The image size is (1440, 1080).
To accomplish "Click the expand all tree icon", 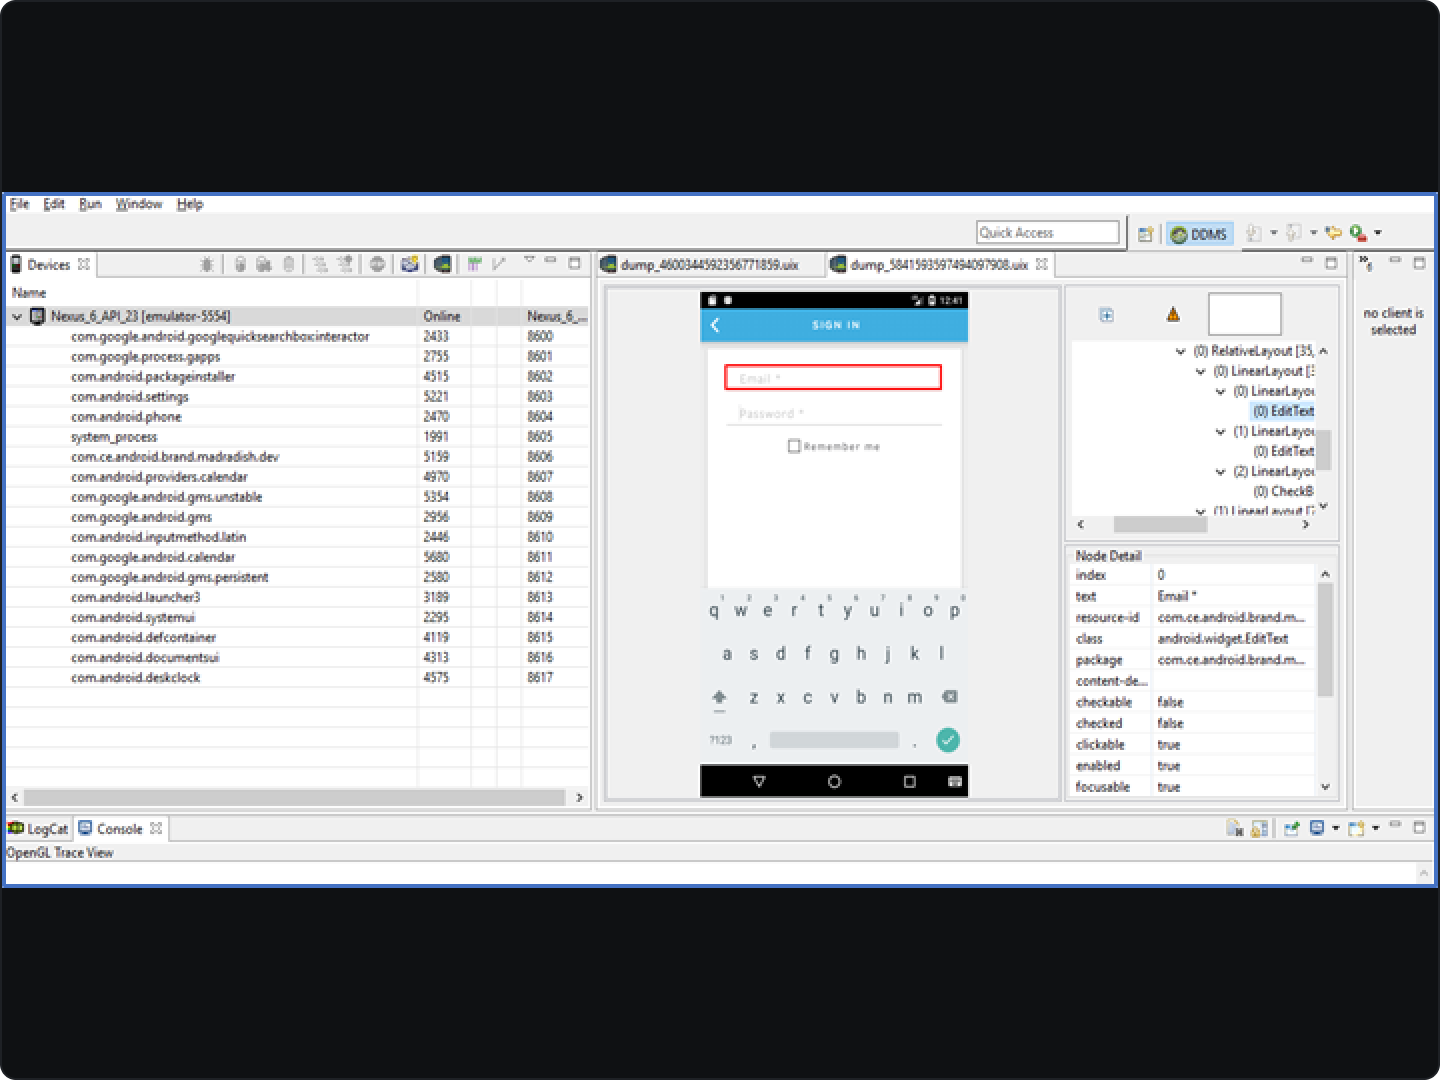I will click(x=1106, y=315).
